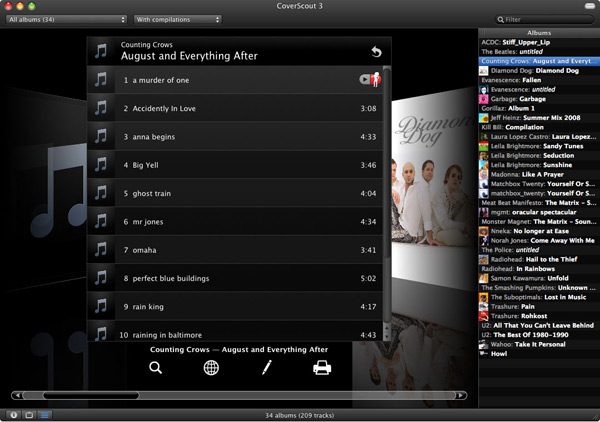
Task: Click music note icon of 'mr jones'
Action: 101,222
